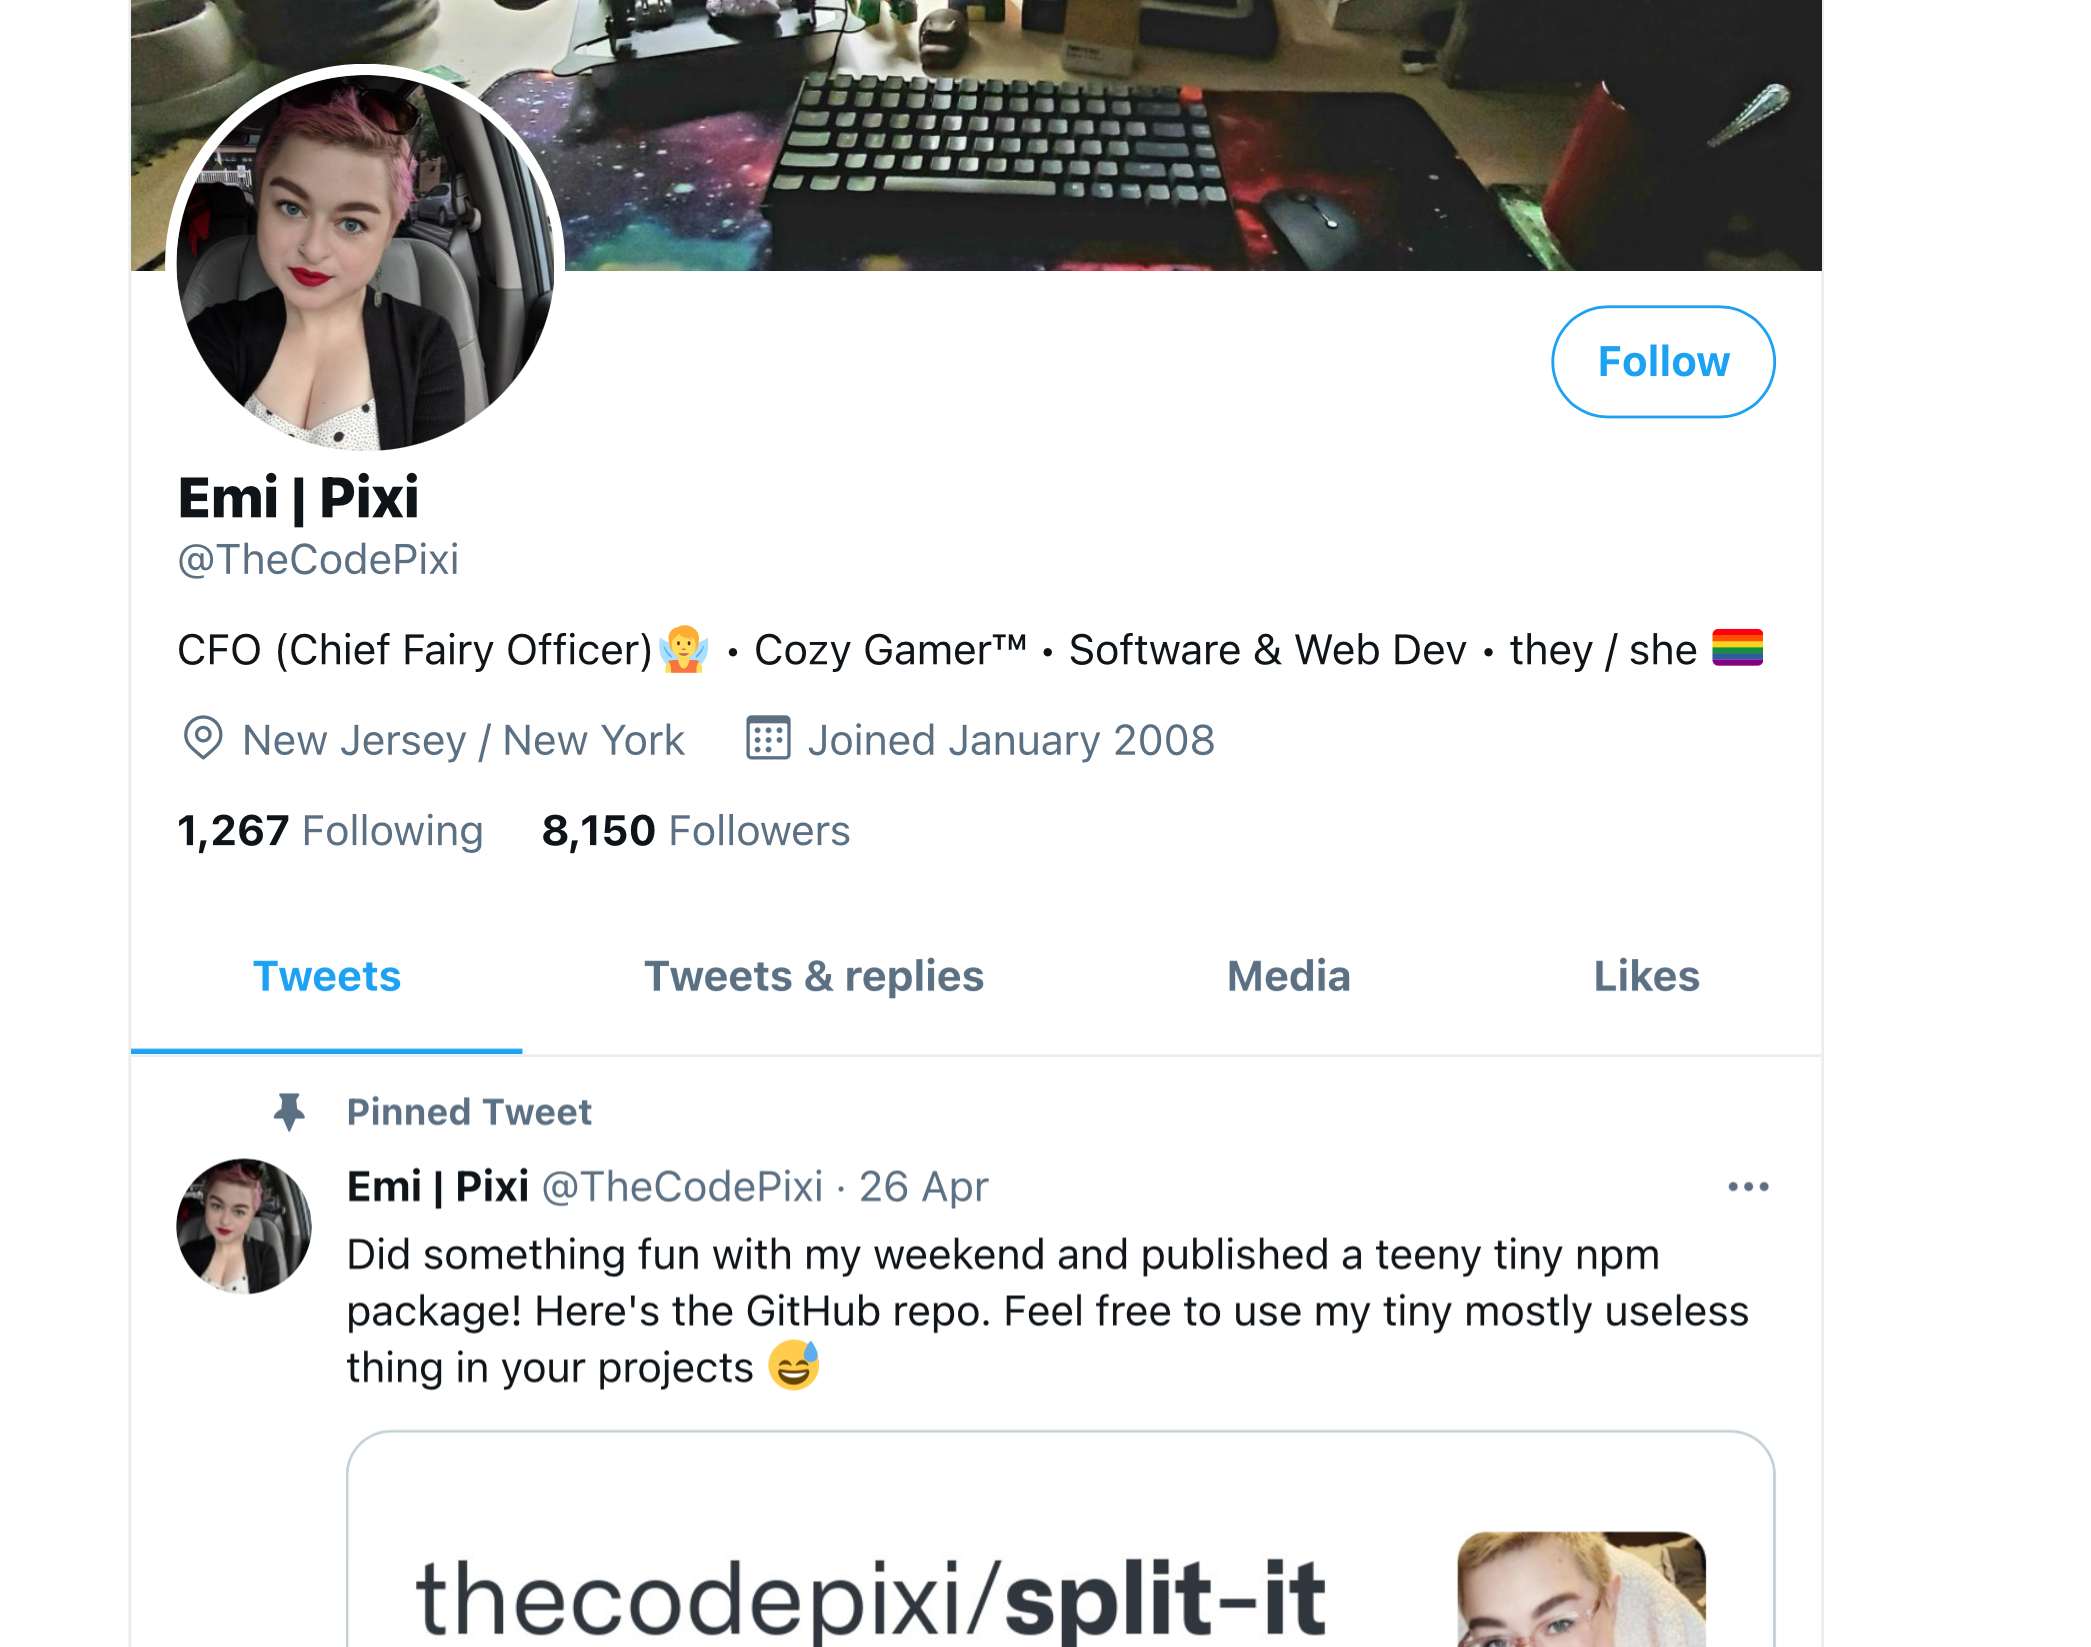The height and width of the screenshot is (1647, 2091).
Task: Click the sweat-smile emoji in tweet
Action: (794, 1366)
